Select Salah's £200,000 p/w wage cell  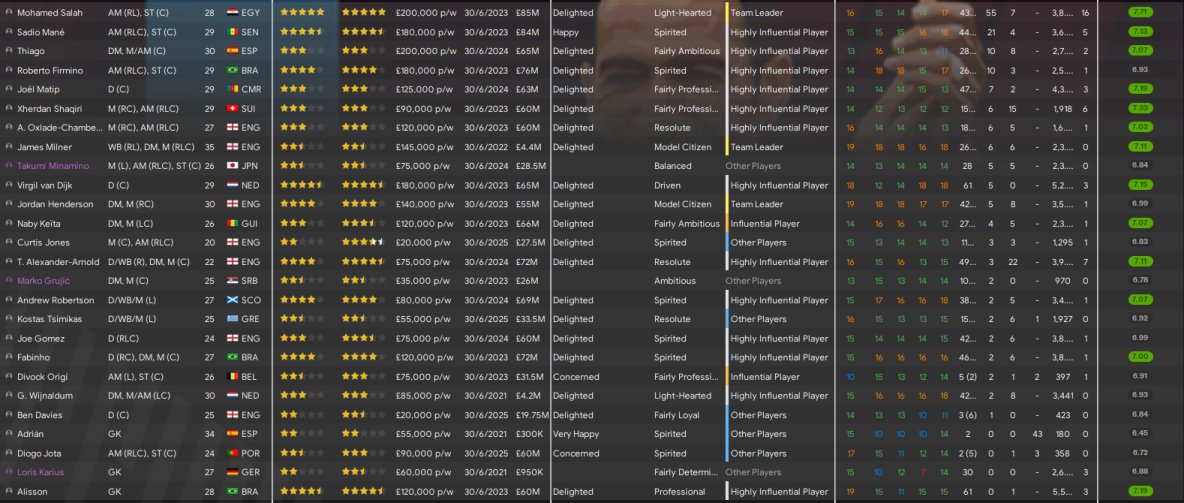(425, 13)
